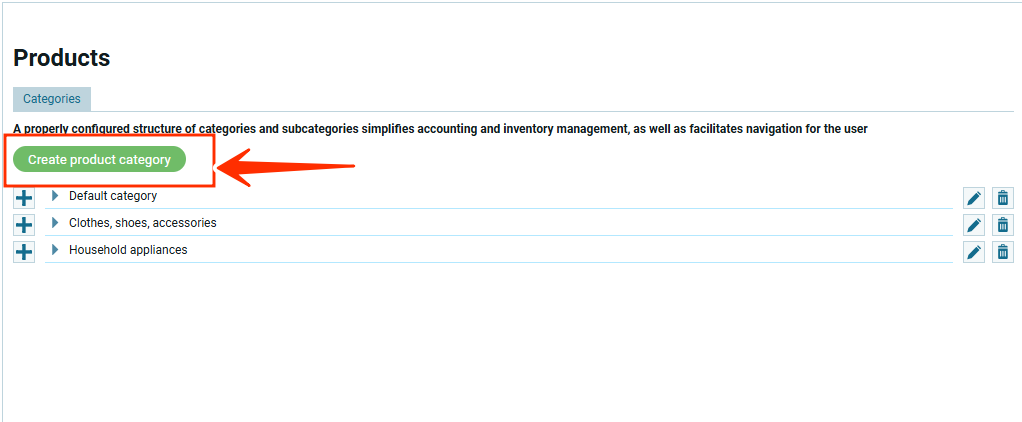Expand the Household appliances arrow
Image resolution: width=1022 pixels, height=422 pixels.
(x=55, y=250)
